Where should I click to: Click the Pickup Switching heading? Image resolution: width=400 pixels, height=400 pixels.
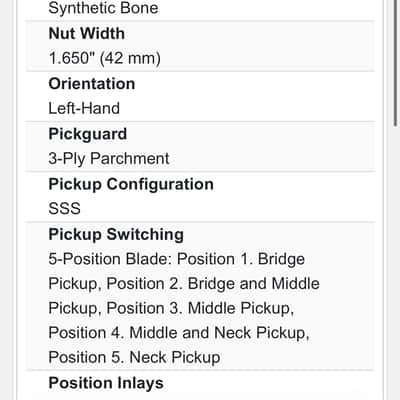point(116,235)
